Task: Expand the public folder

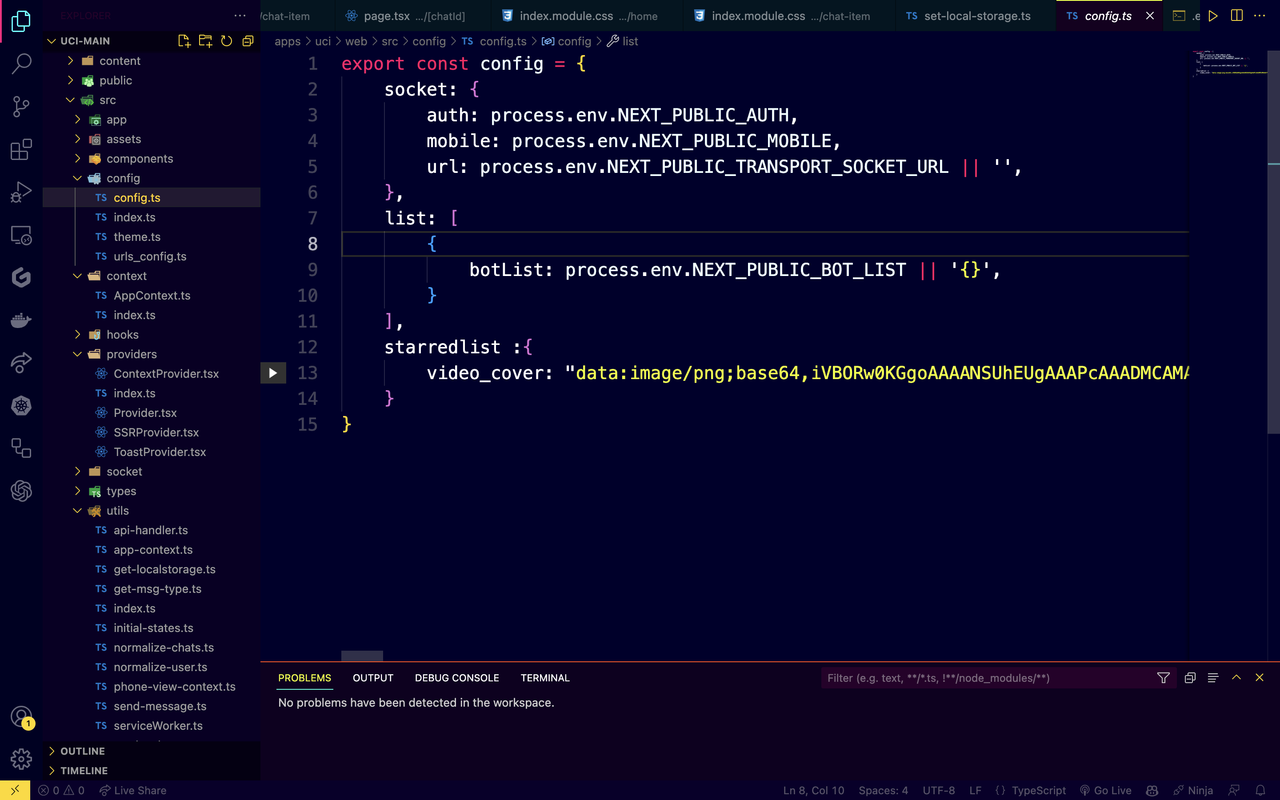Action: (x=71, y=80)
